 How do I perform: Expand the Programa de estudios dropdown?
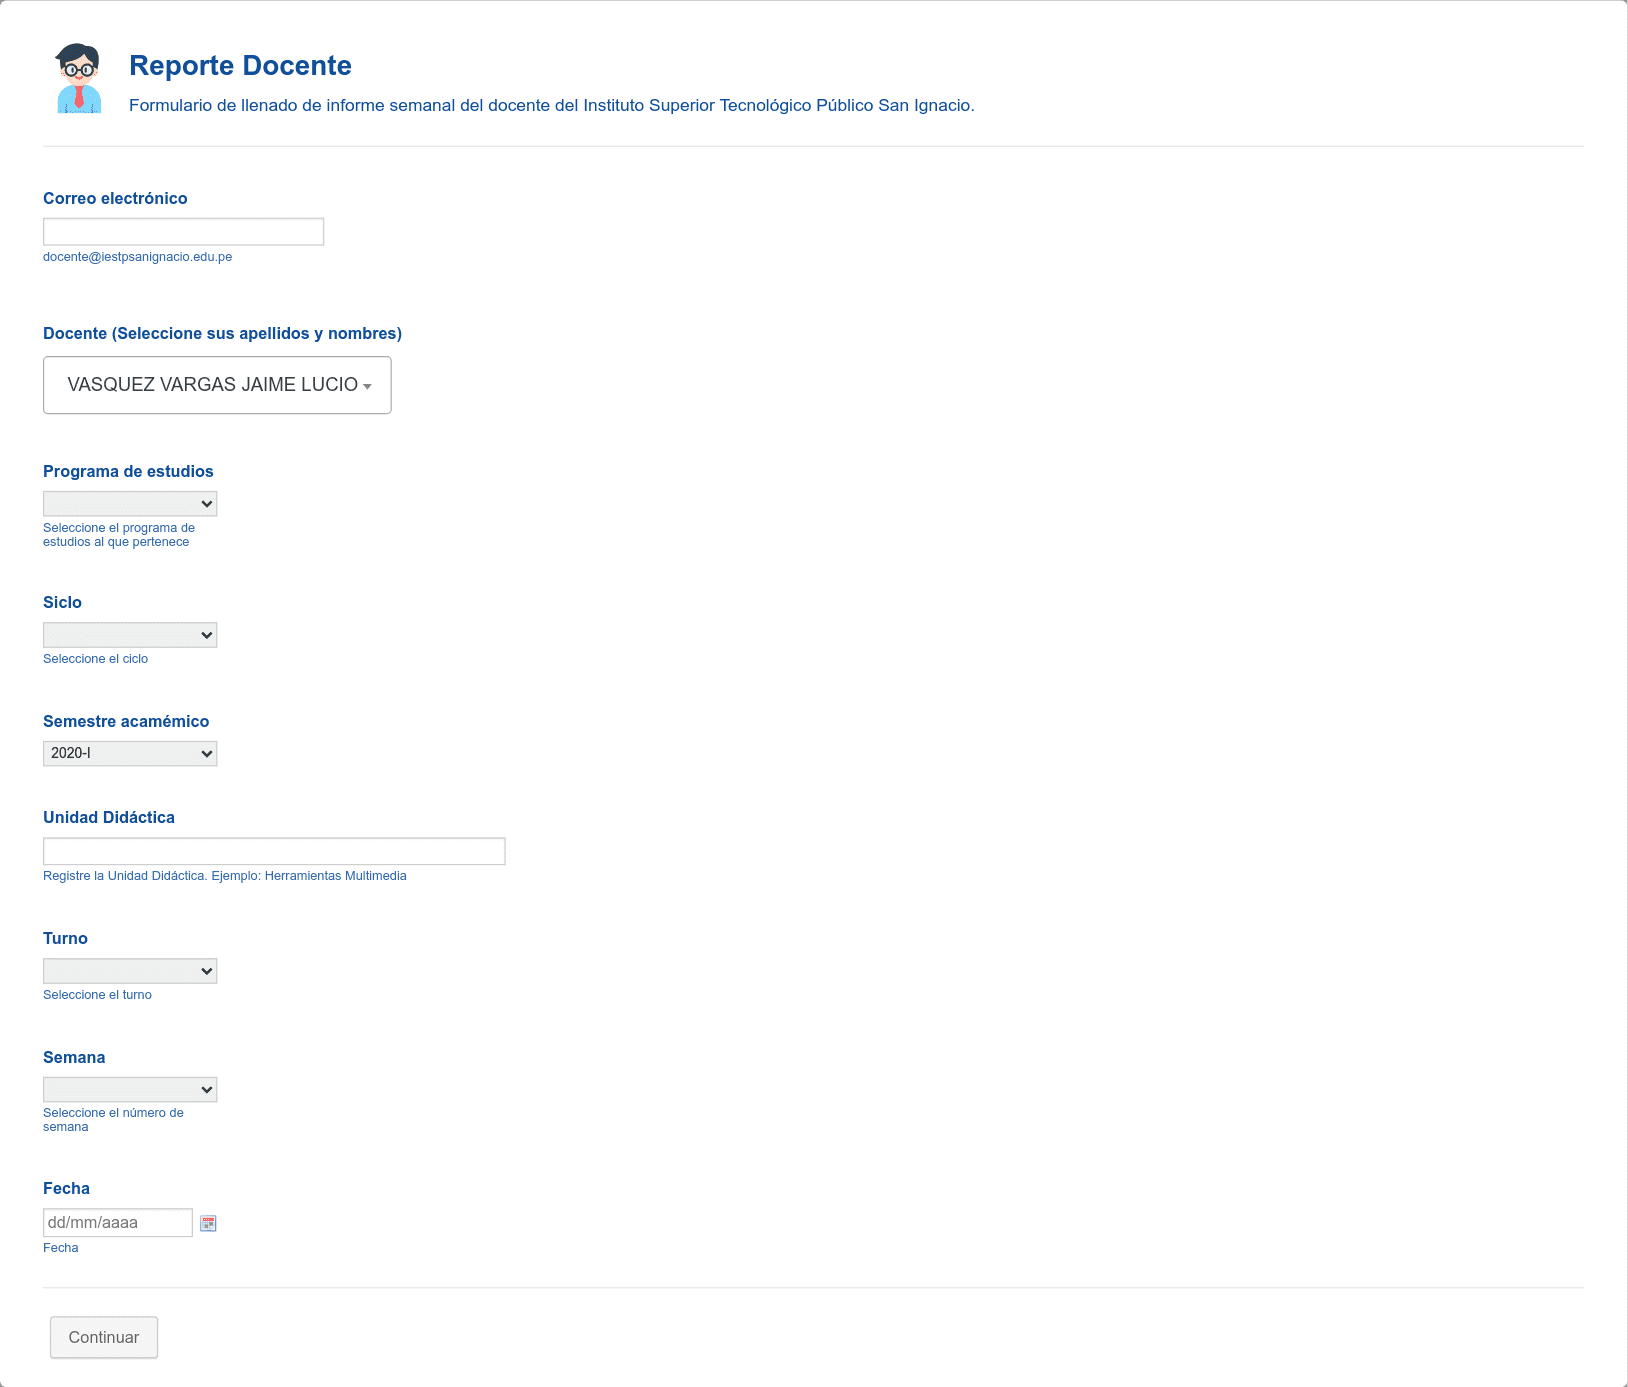(x=130, y=504)
